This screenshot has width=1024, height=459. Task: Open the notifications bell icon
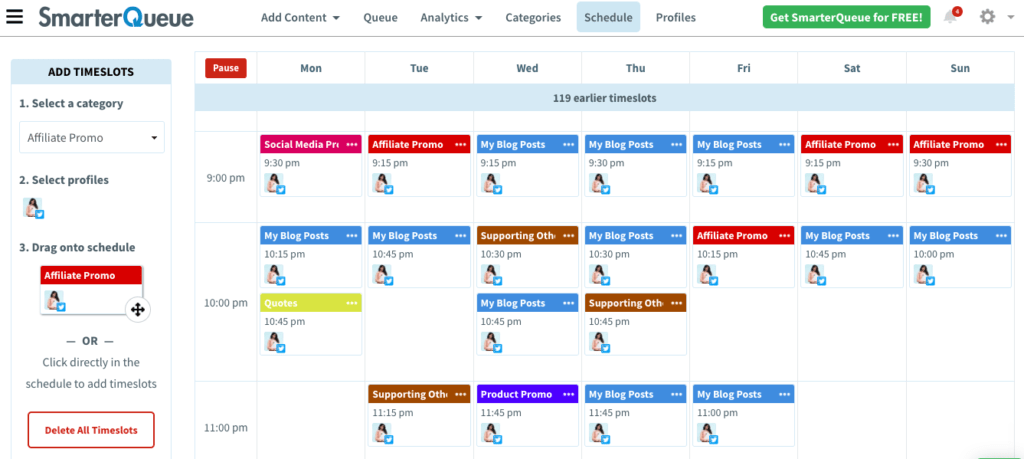pos(952,17)
